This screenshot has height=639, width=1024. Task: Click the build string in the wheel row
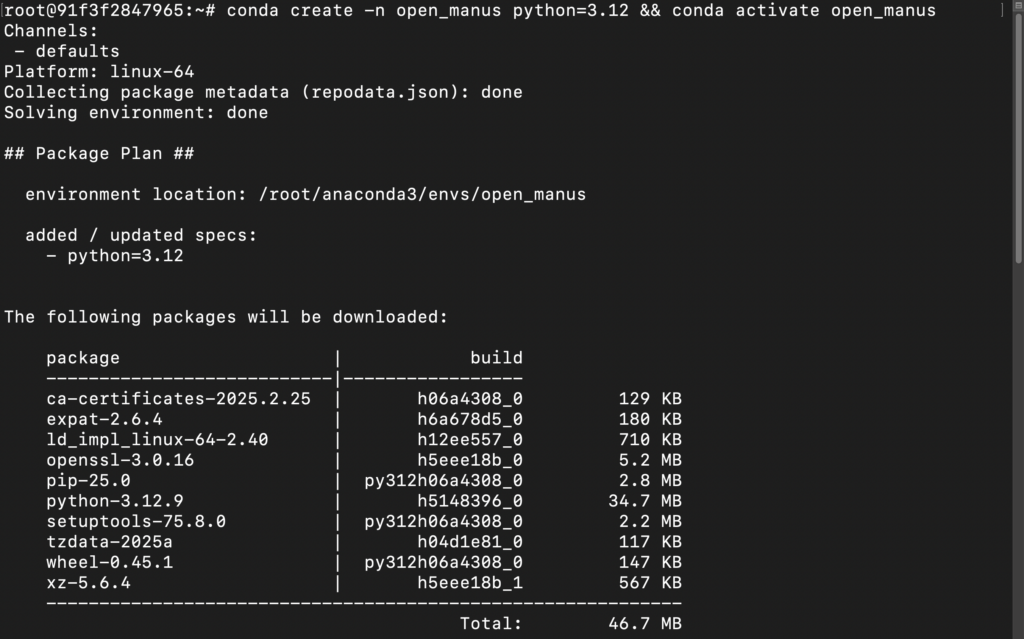(x=443, y=563)
